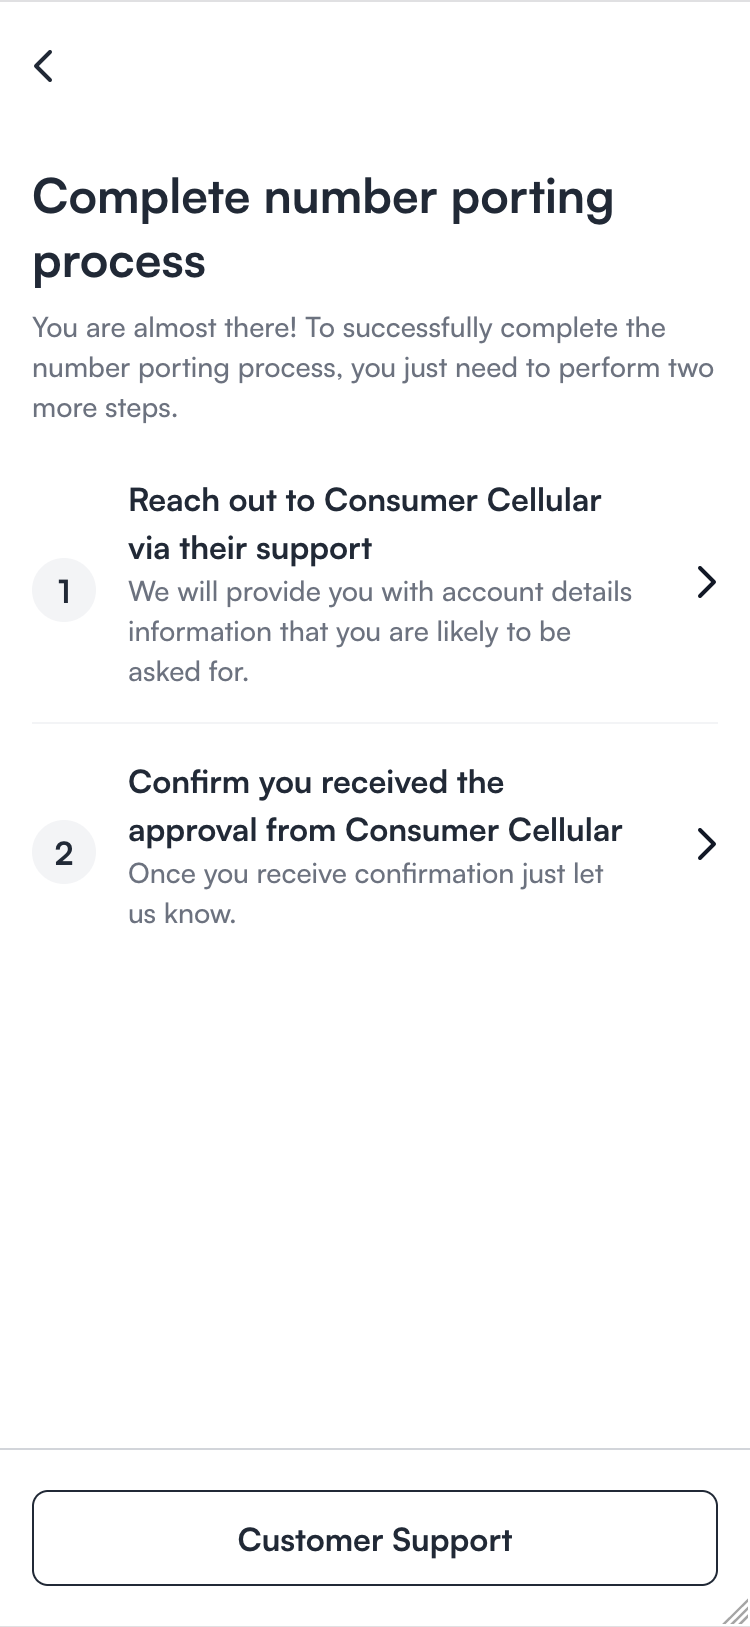Open step 2 via its right chevron
This screenshot has width=750, height=1627.
pos(706,844)
